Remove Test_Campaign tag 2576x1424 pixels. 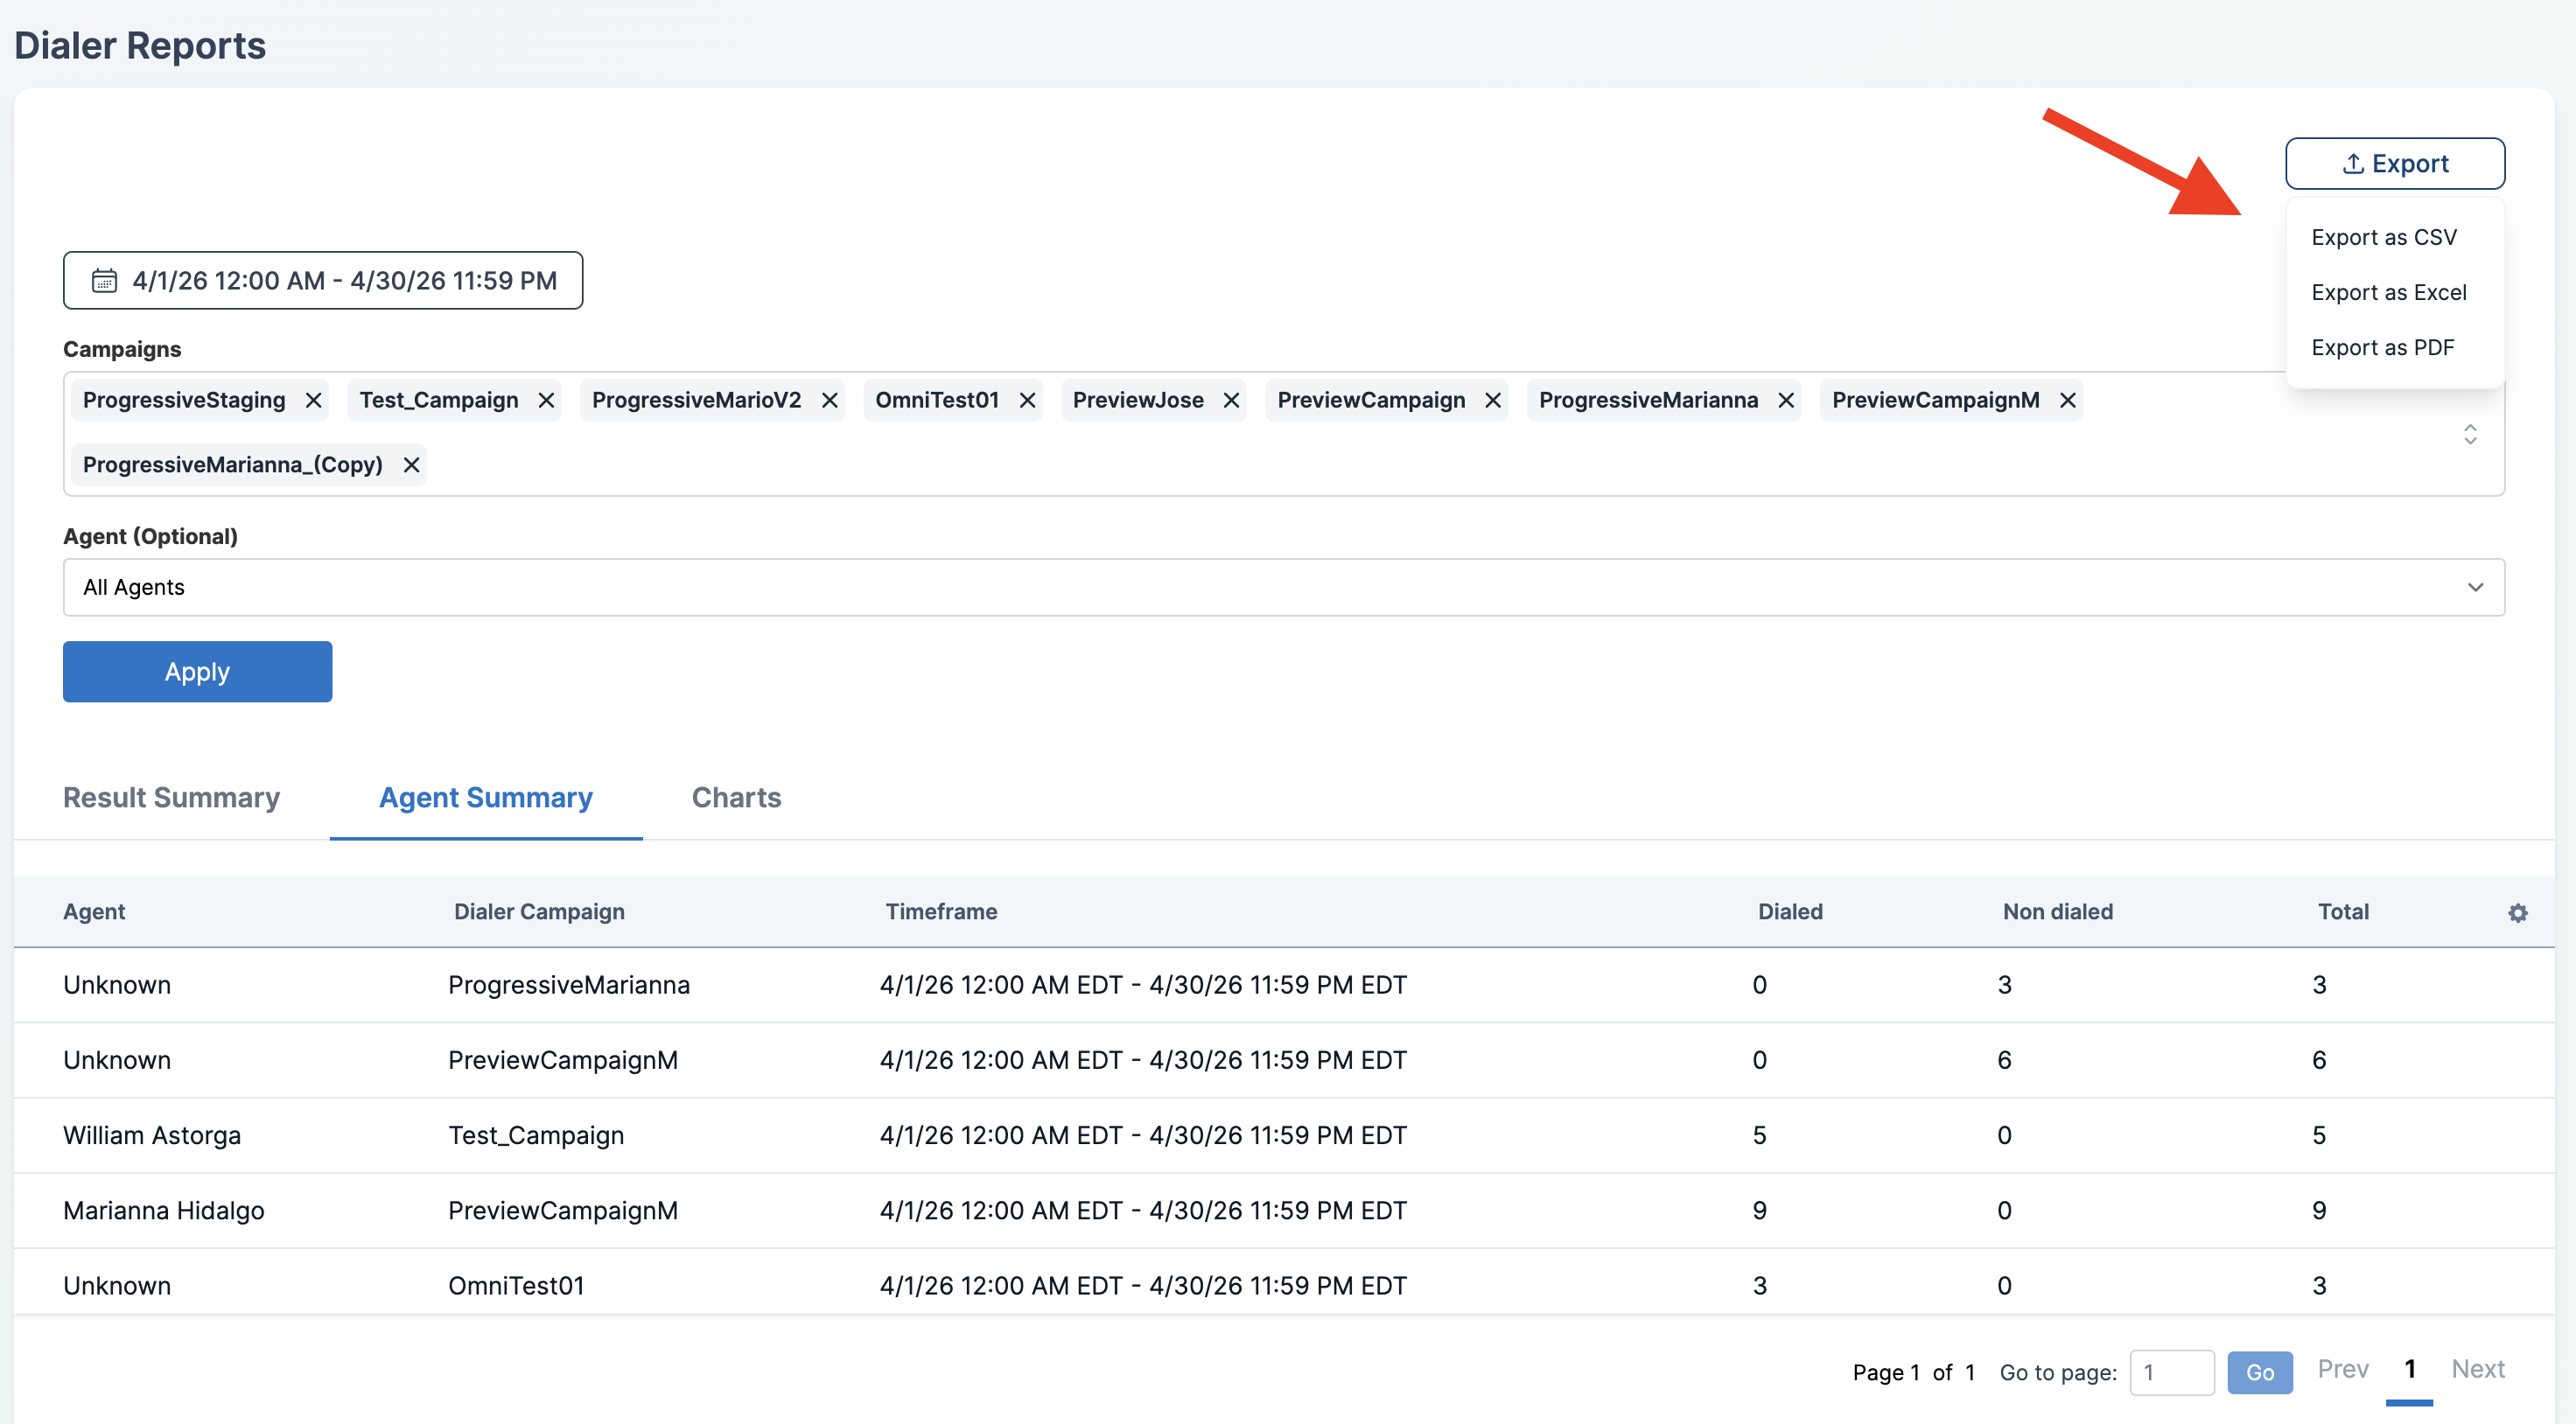[x=546, y=400]
